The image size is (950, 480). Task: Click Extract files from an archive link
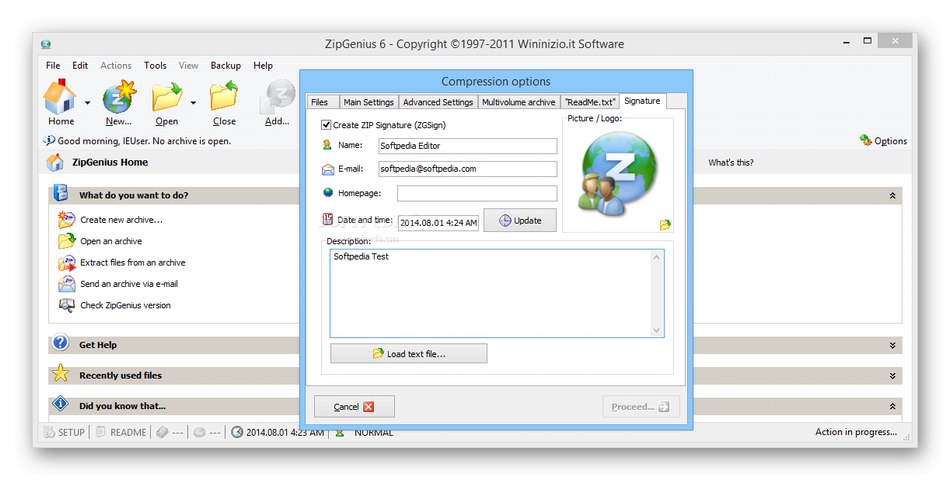click(x=133, y=262)
